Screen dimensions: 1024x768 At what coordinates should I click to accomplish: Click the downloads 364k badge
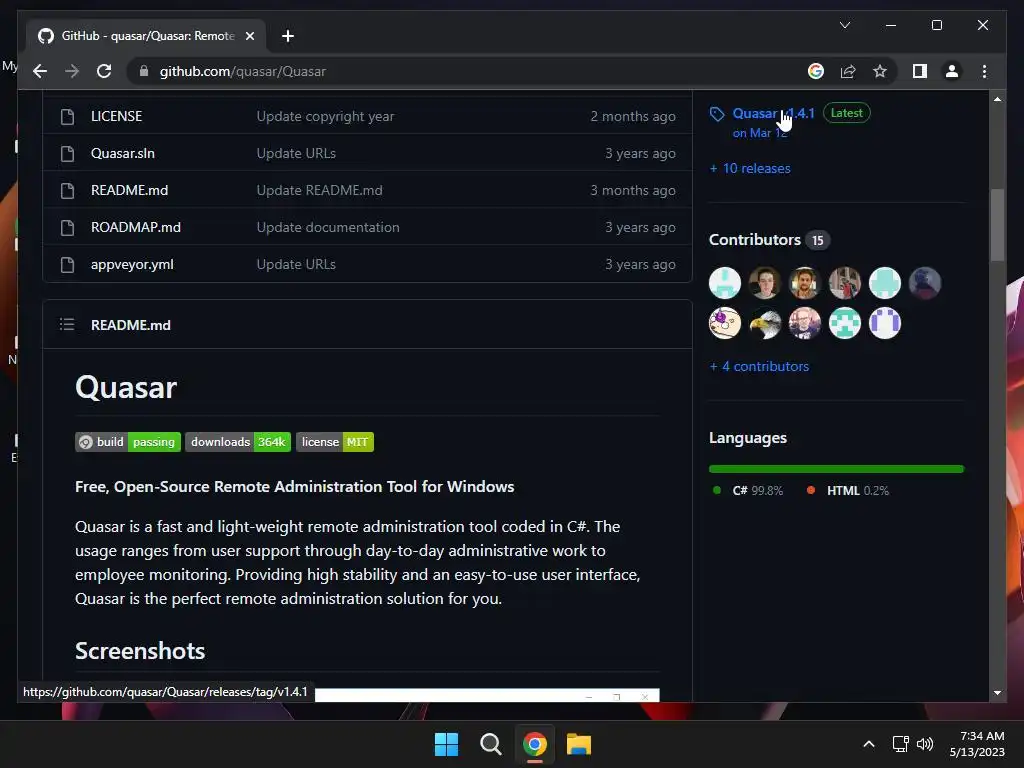coord(238,442)
